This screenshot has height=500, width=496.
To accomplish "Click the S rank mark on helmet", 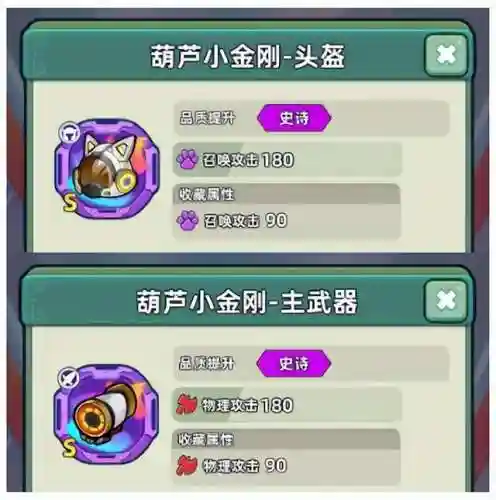I will [70, 203].
